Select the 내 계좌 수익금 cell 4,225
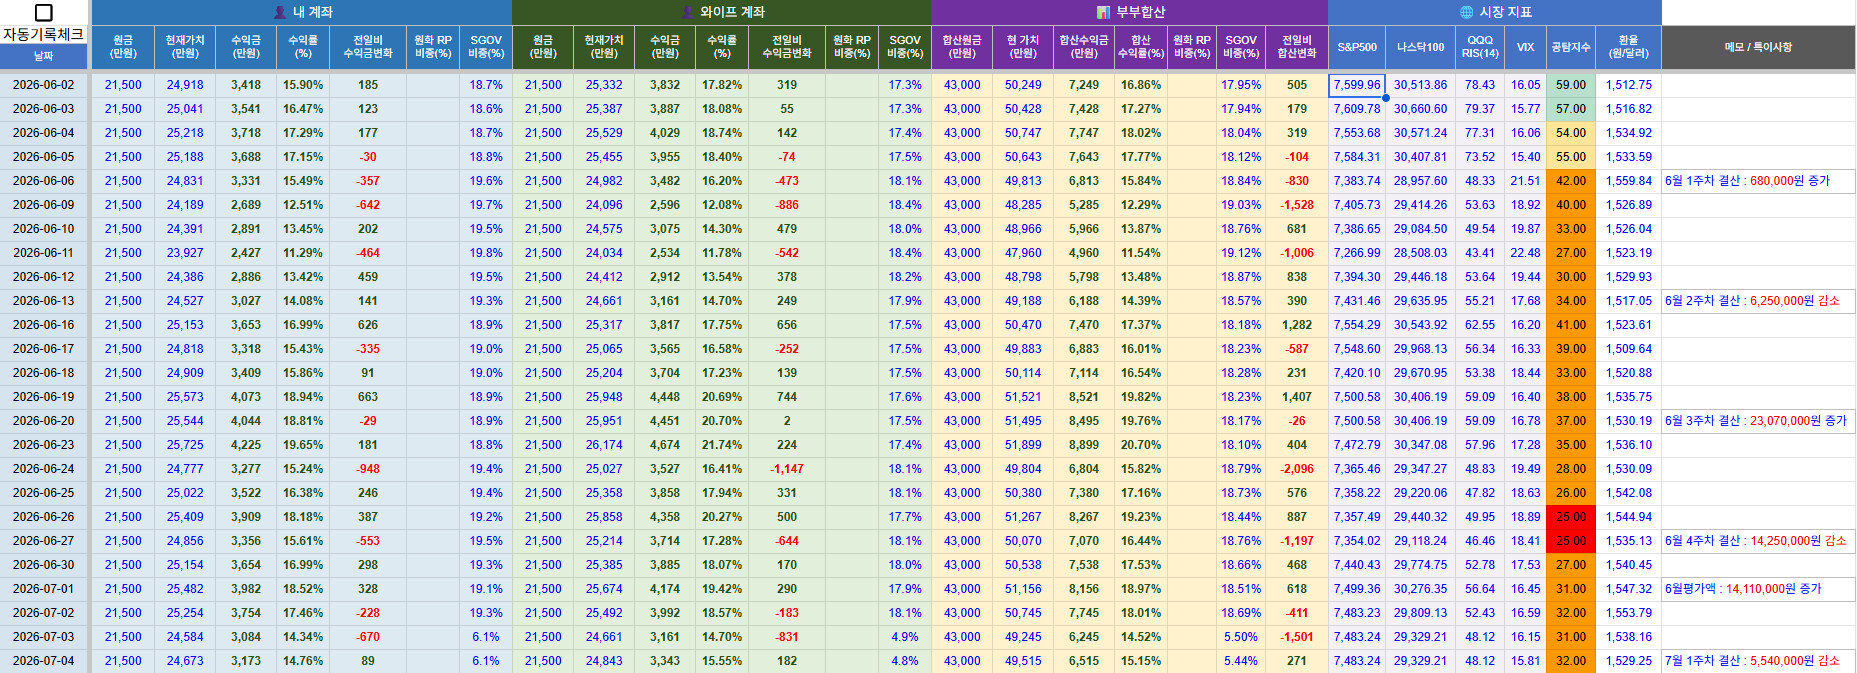The height and width of the screenshot is (673, 1857). coord(246,445)
